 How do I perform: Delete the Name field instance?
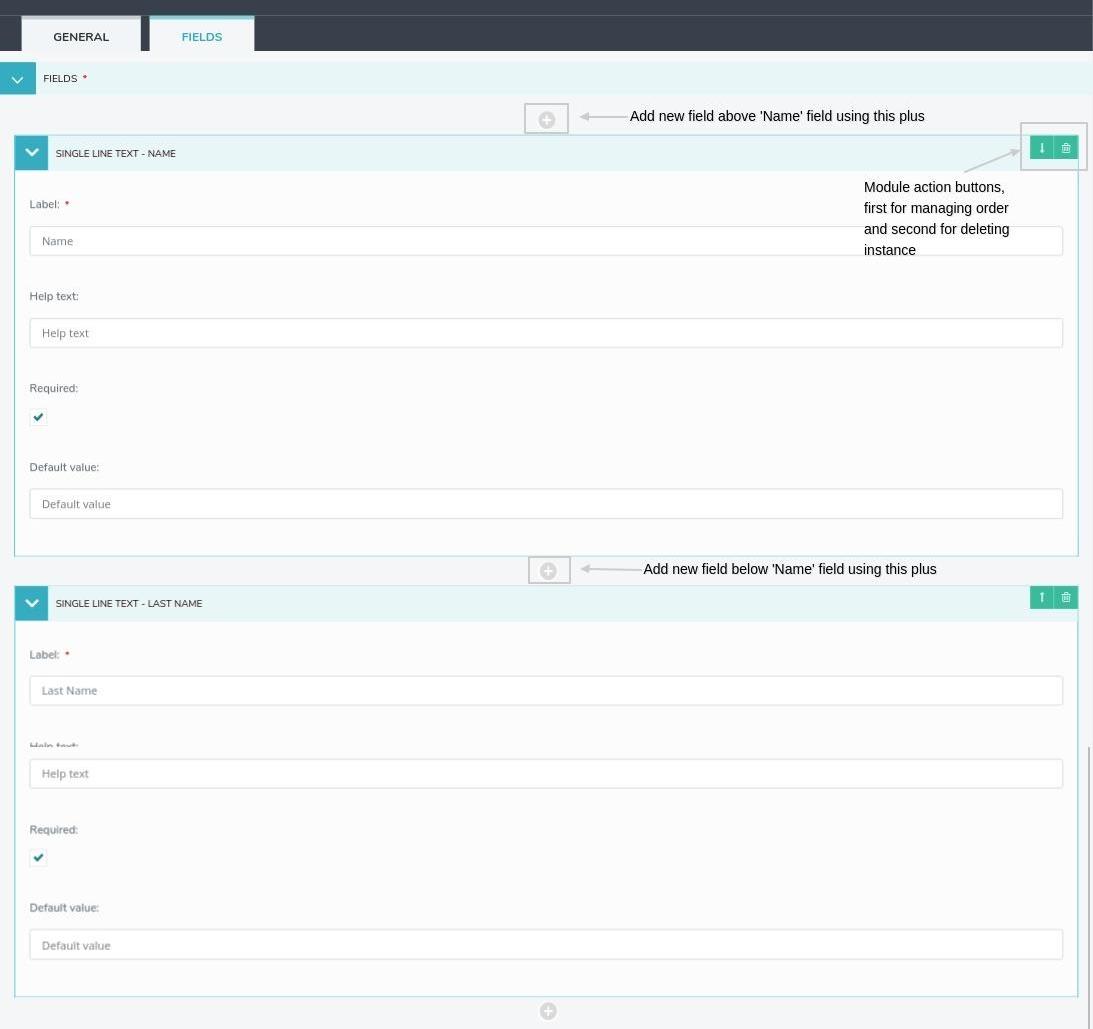tap(1066, 148)
